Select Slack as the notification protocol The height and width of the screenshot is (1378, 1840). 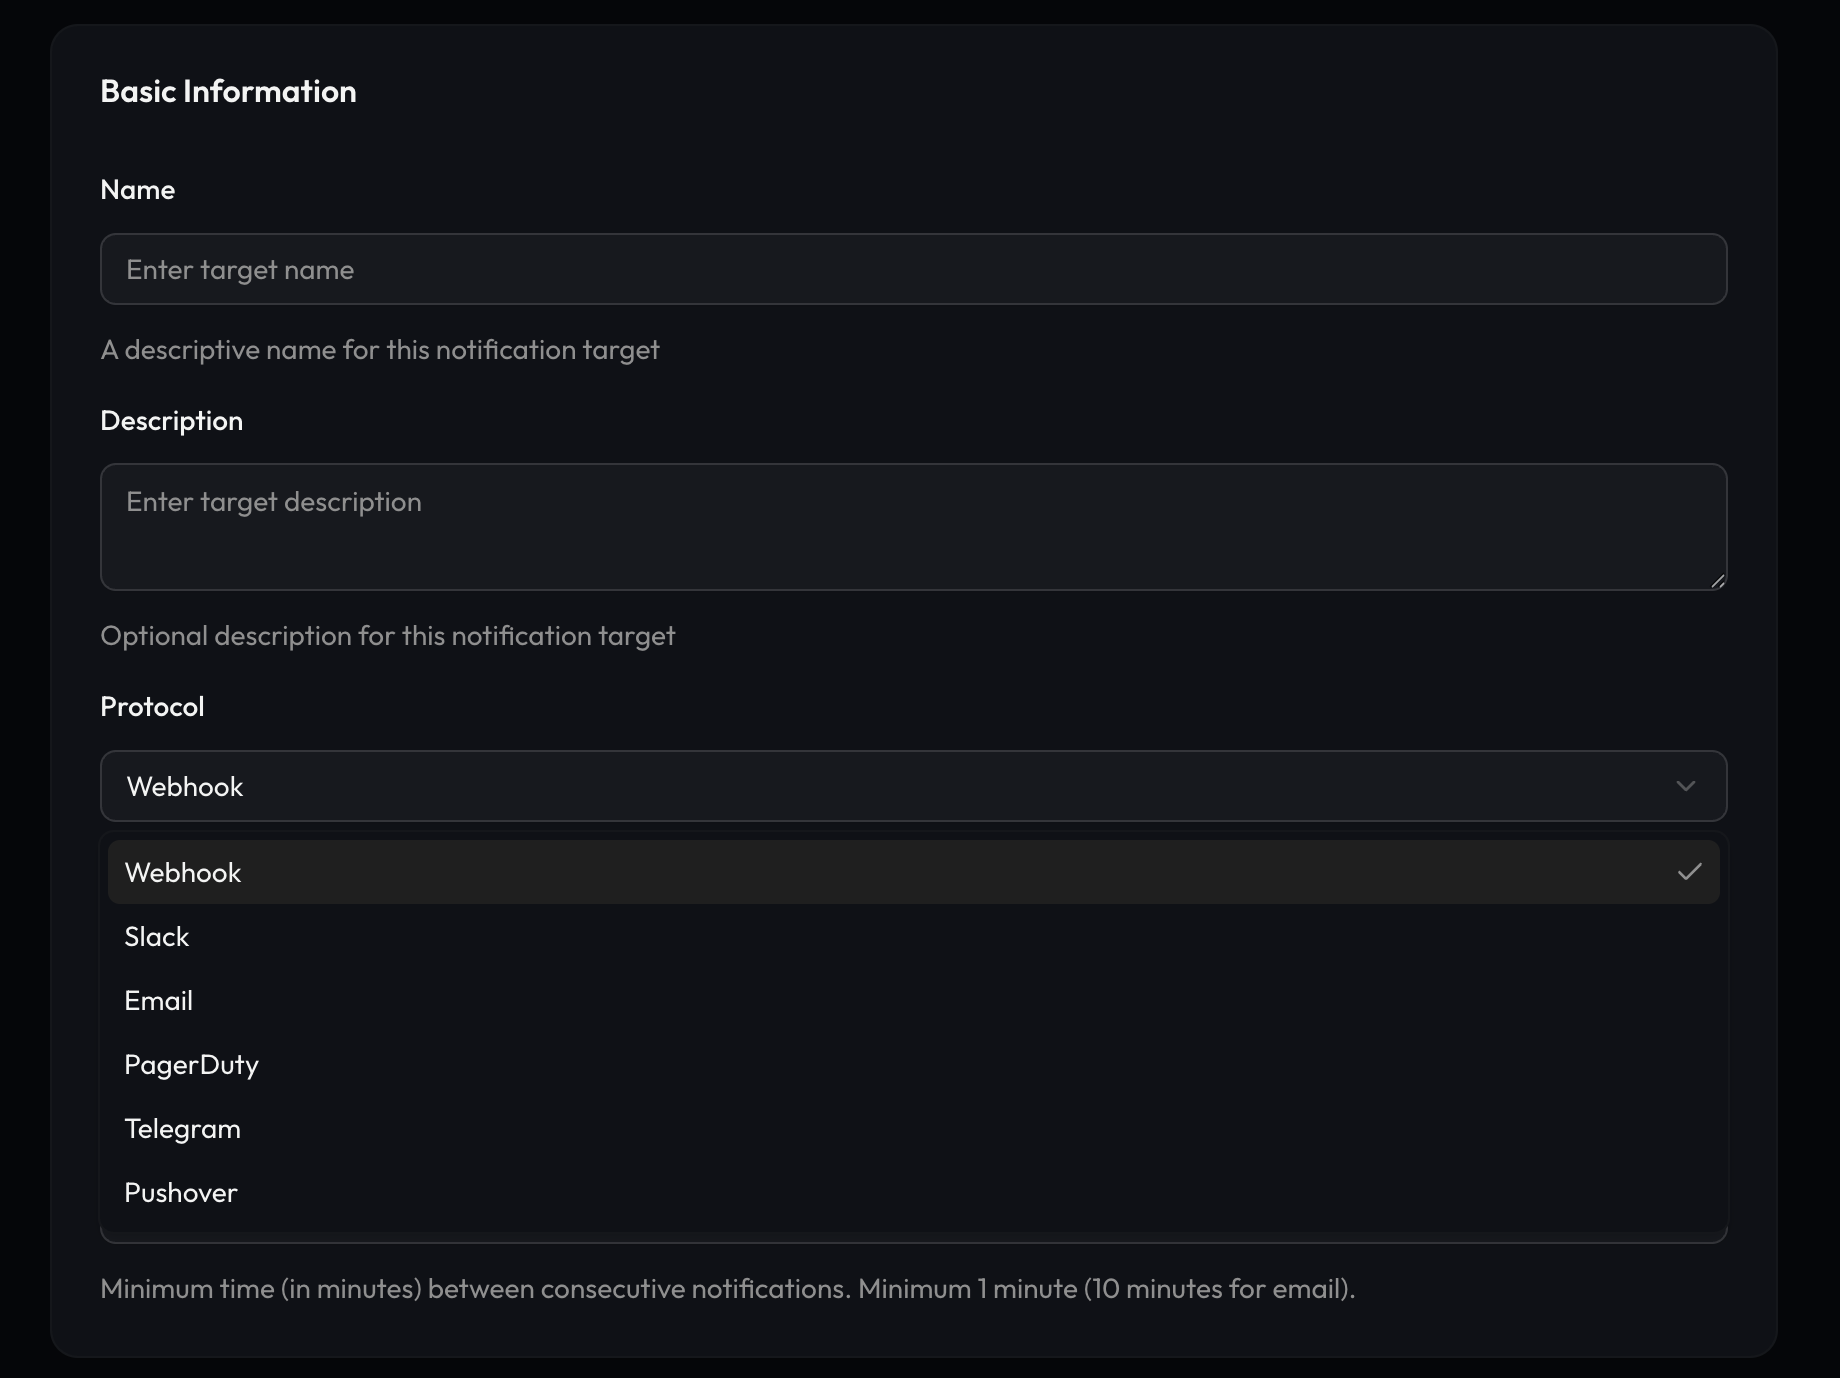coord(157,936)
